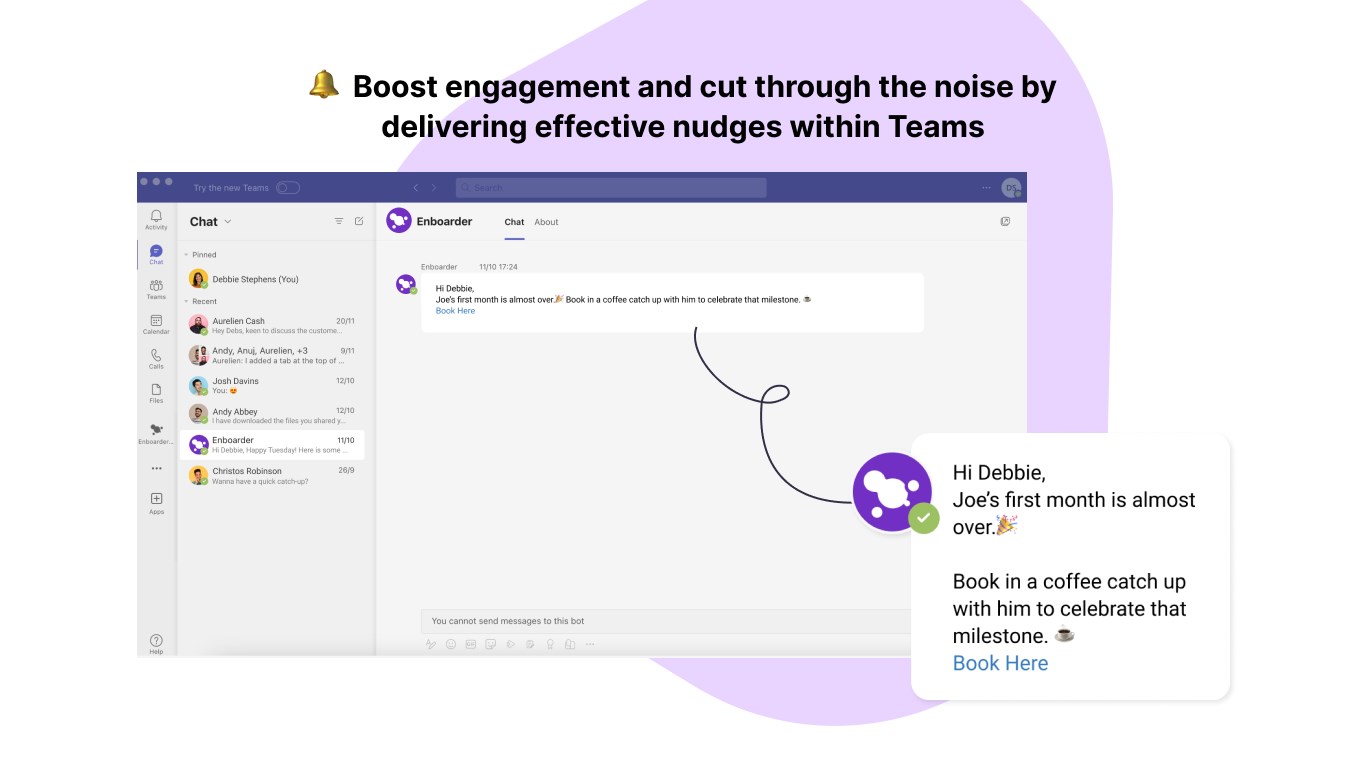Click the Enboarder avatar beside the message
The image size is (1366, 768).
tap(406, 284)
